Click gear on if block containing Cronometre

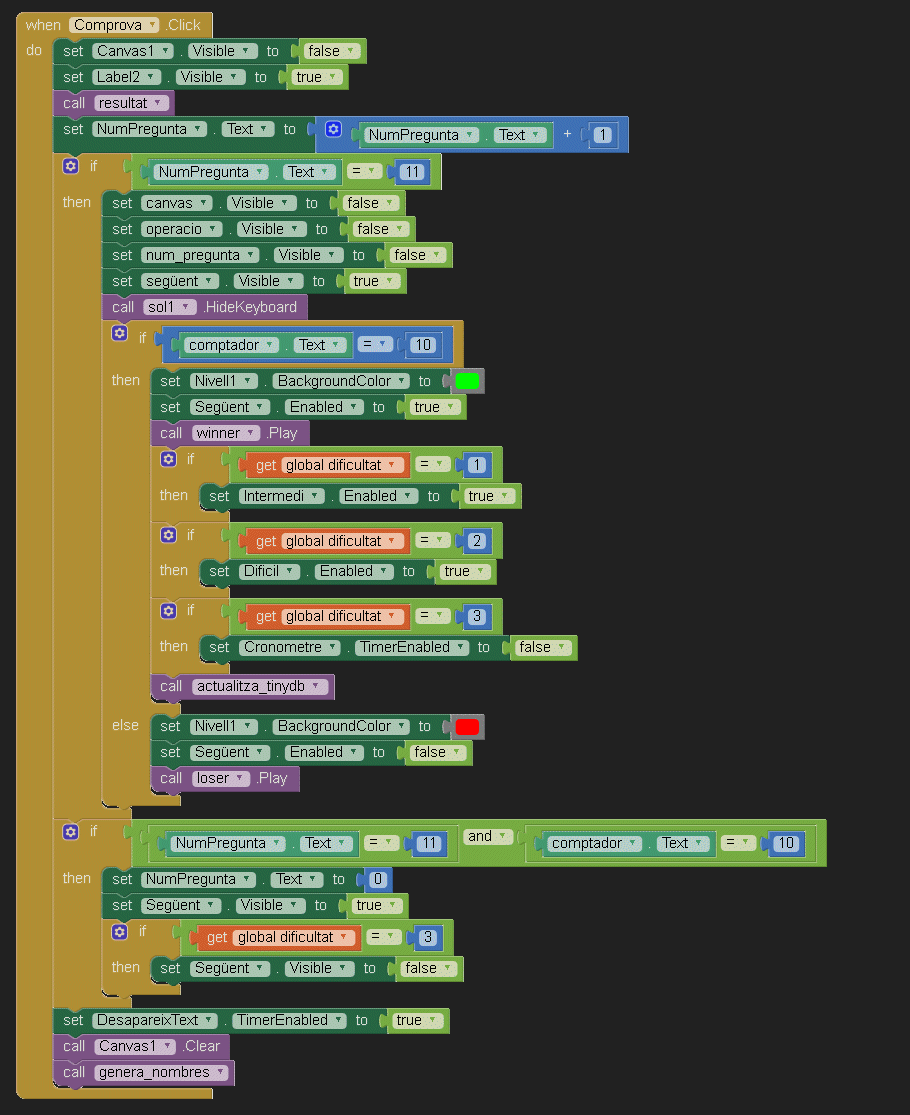pos(168,610)
